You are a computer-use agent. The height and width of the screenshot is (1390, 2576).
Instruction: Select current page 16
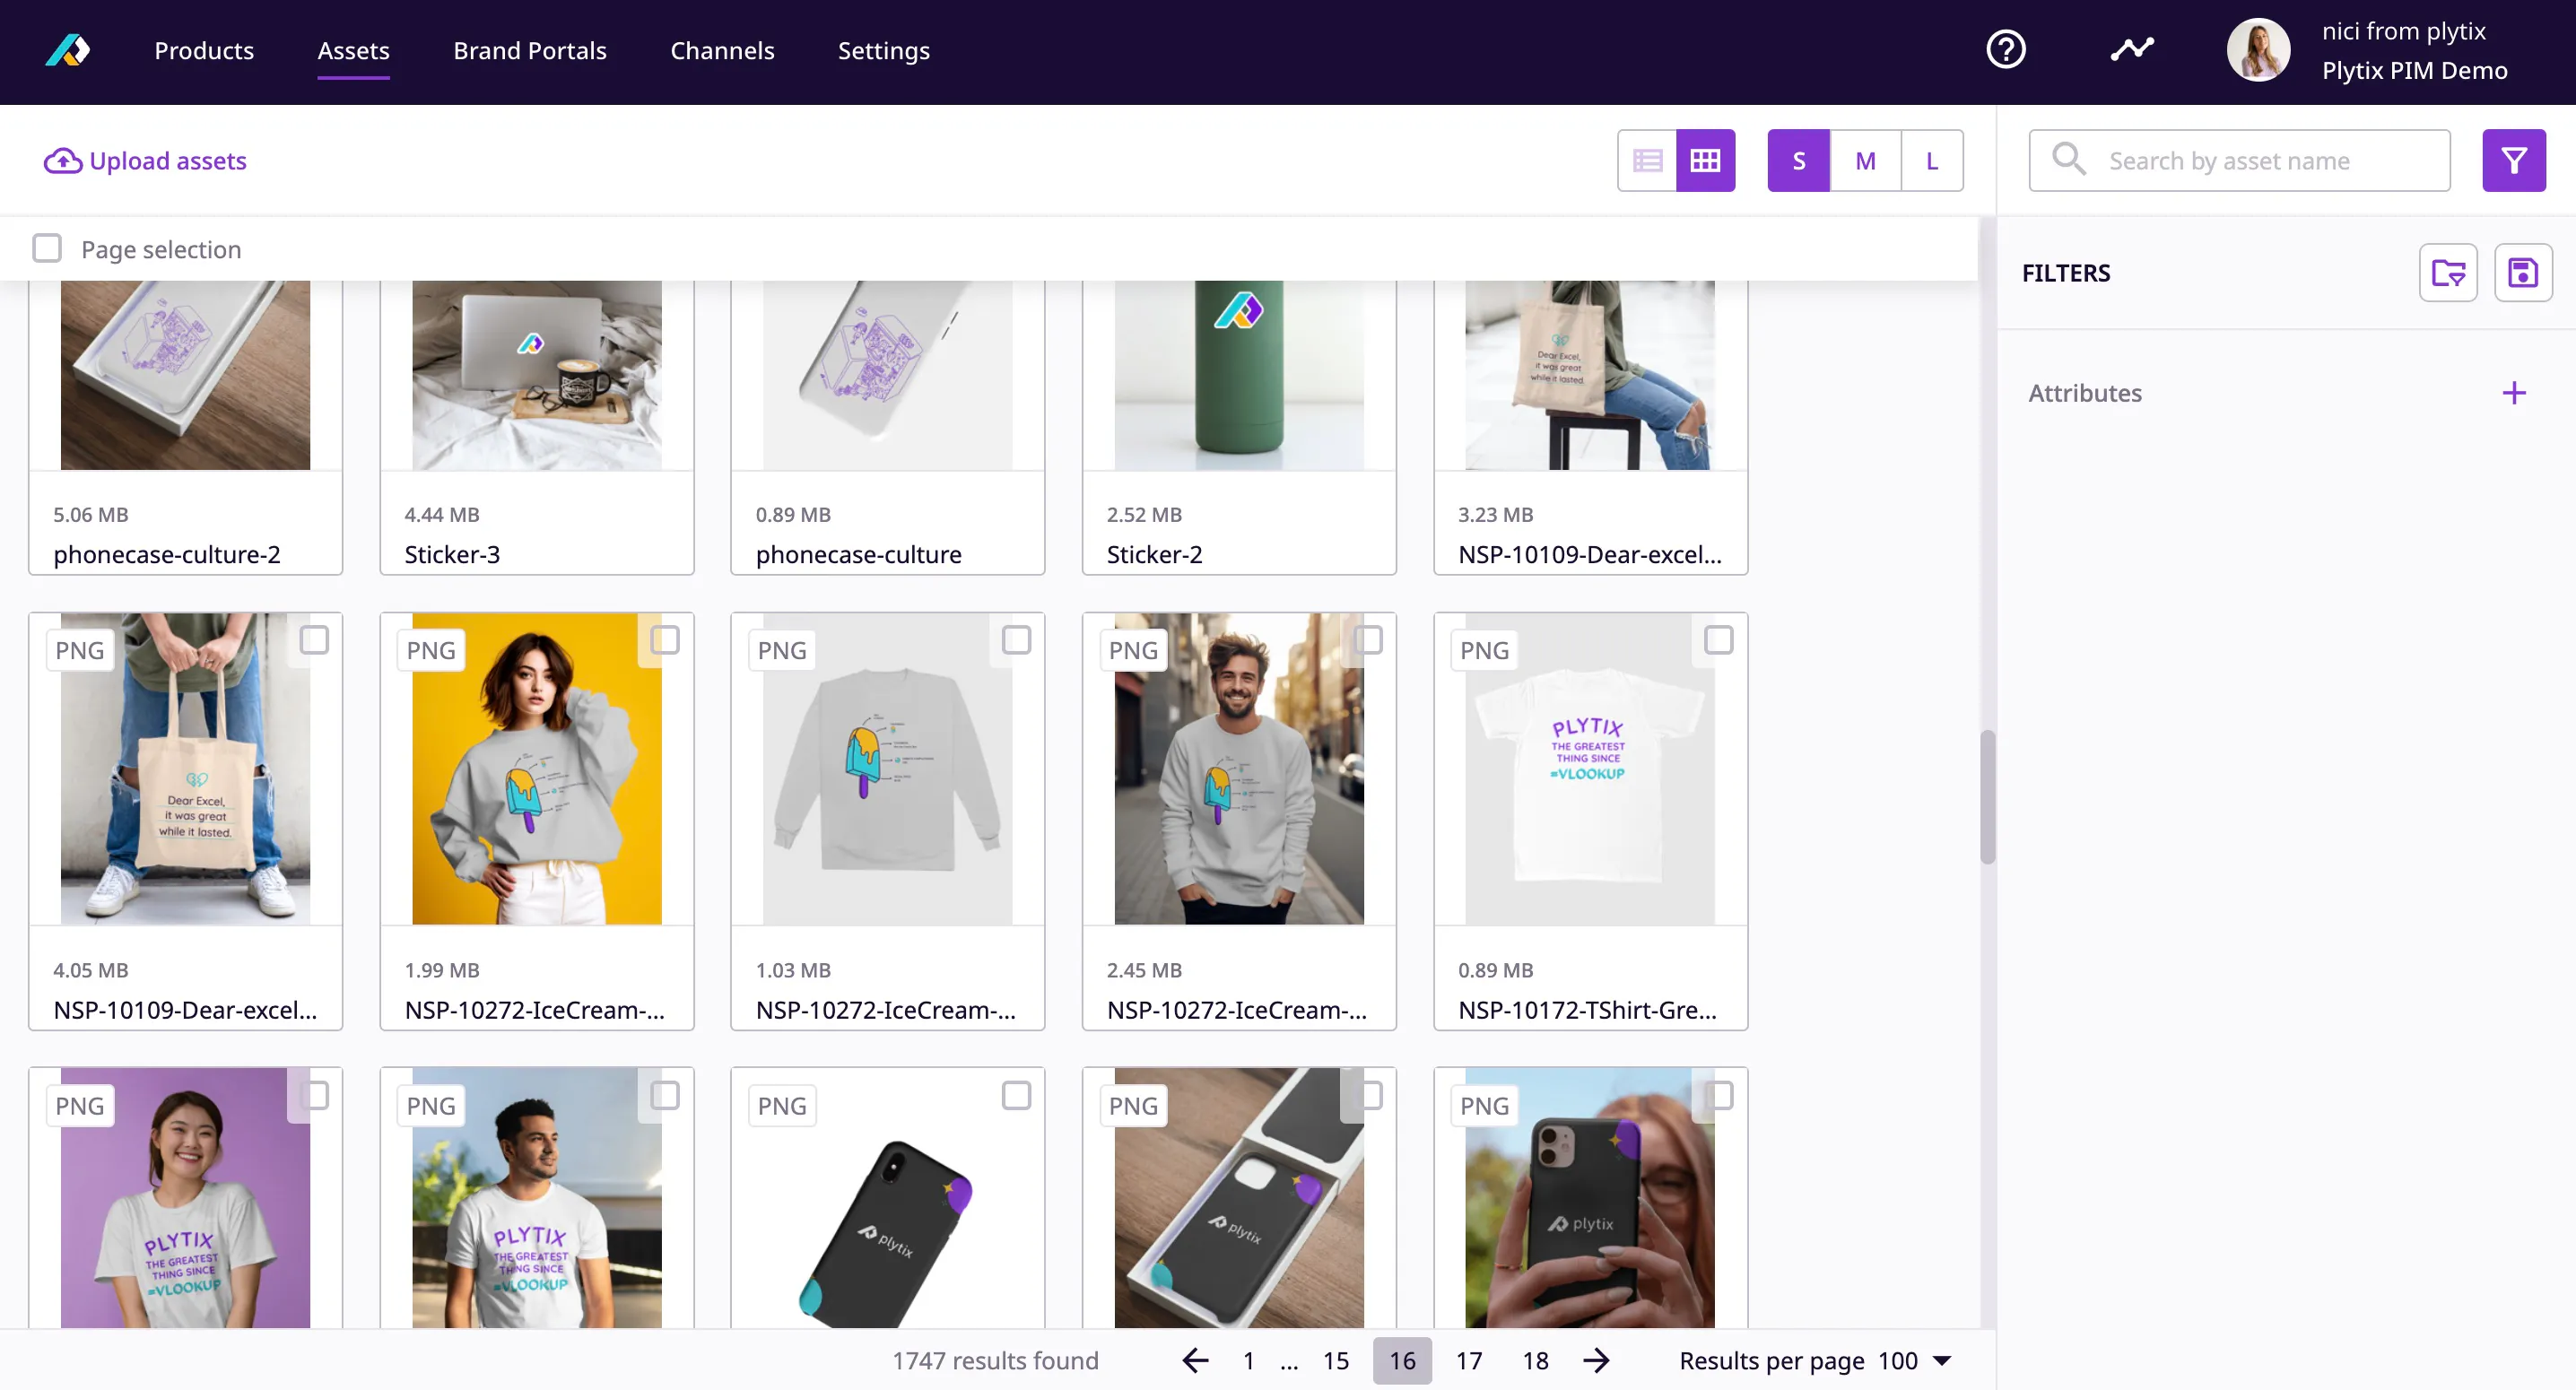coord(1402,1360)
